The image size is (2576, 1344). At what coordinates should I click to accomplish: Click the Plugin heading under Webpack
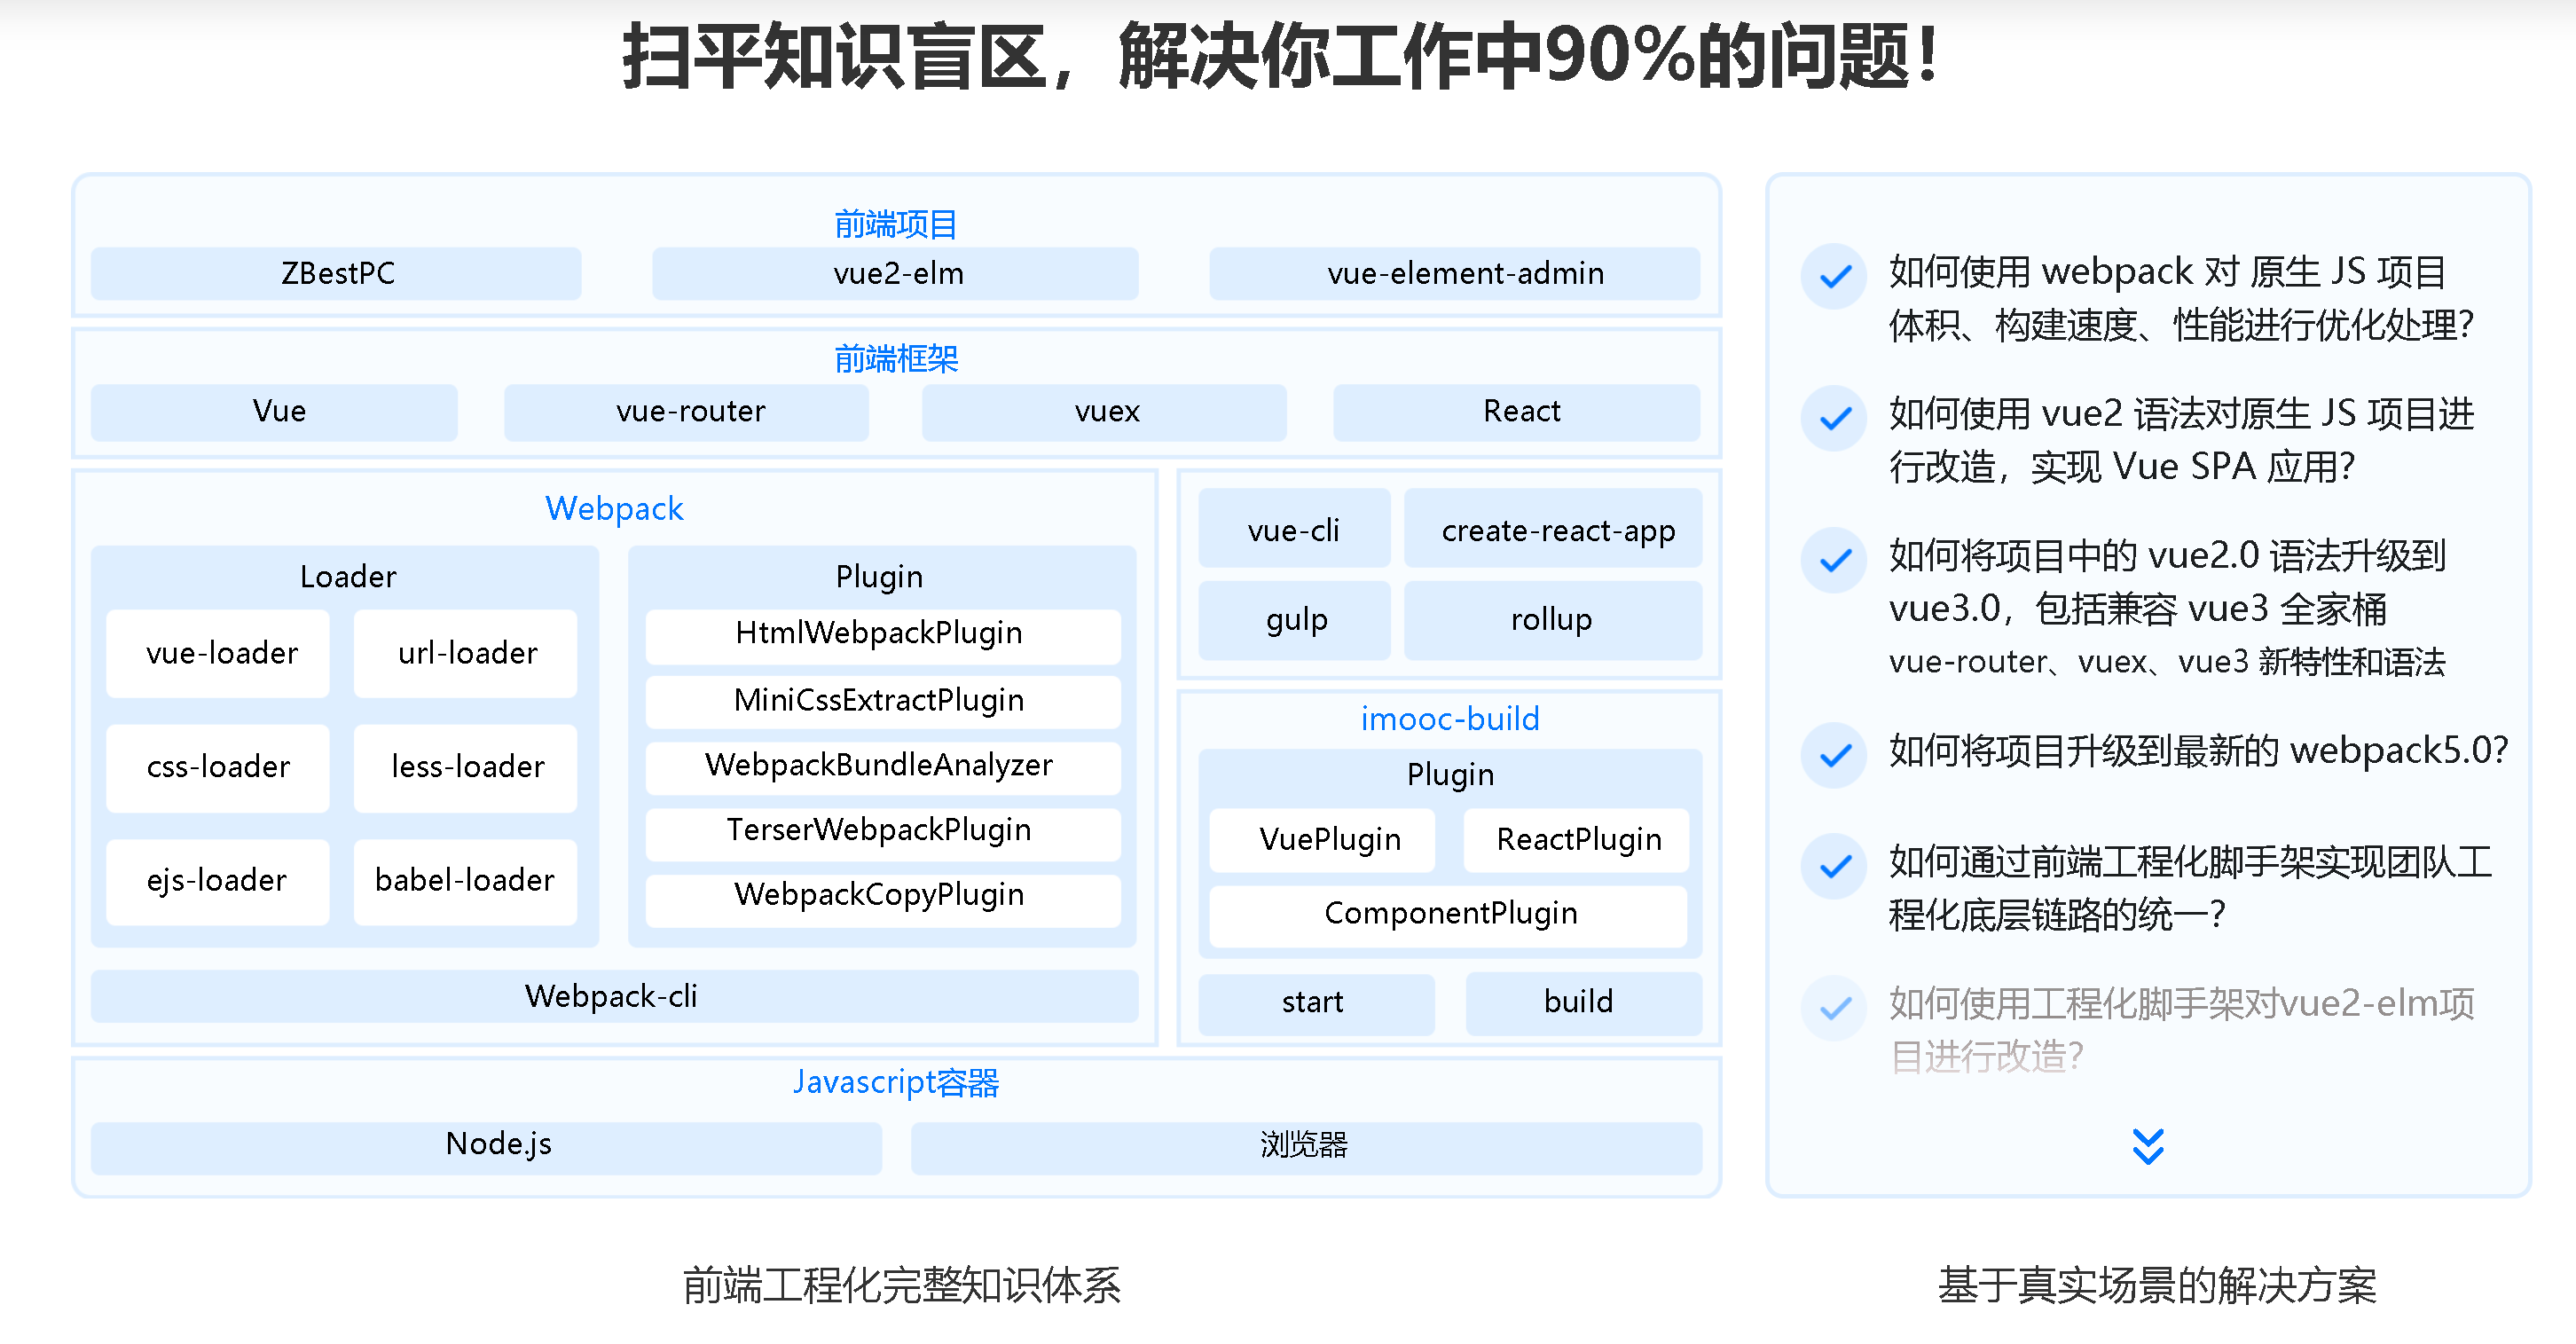pos(879,577)
